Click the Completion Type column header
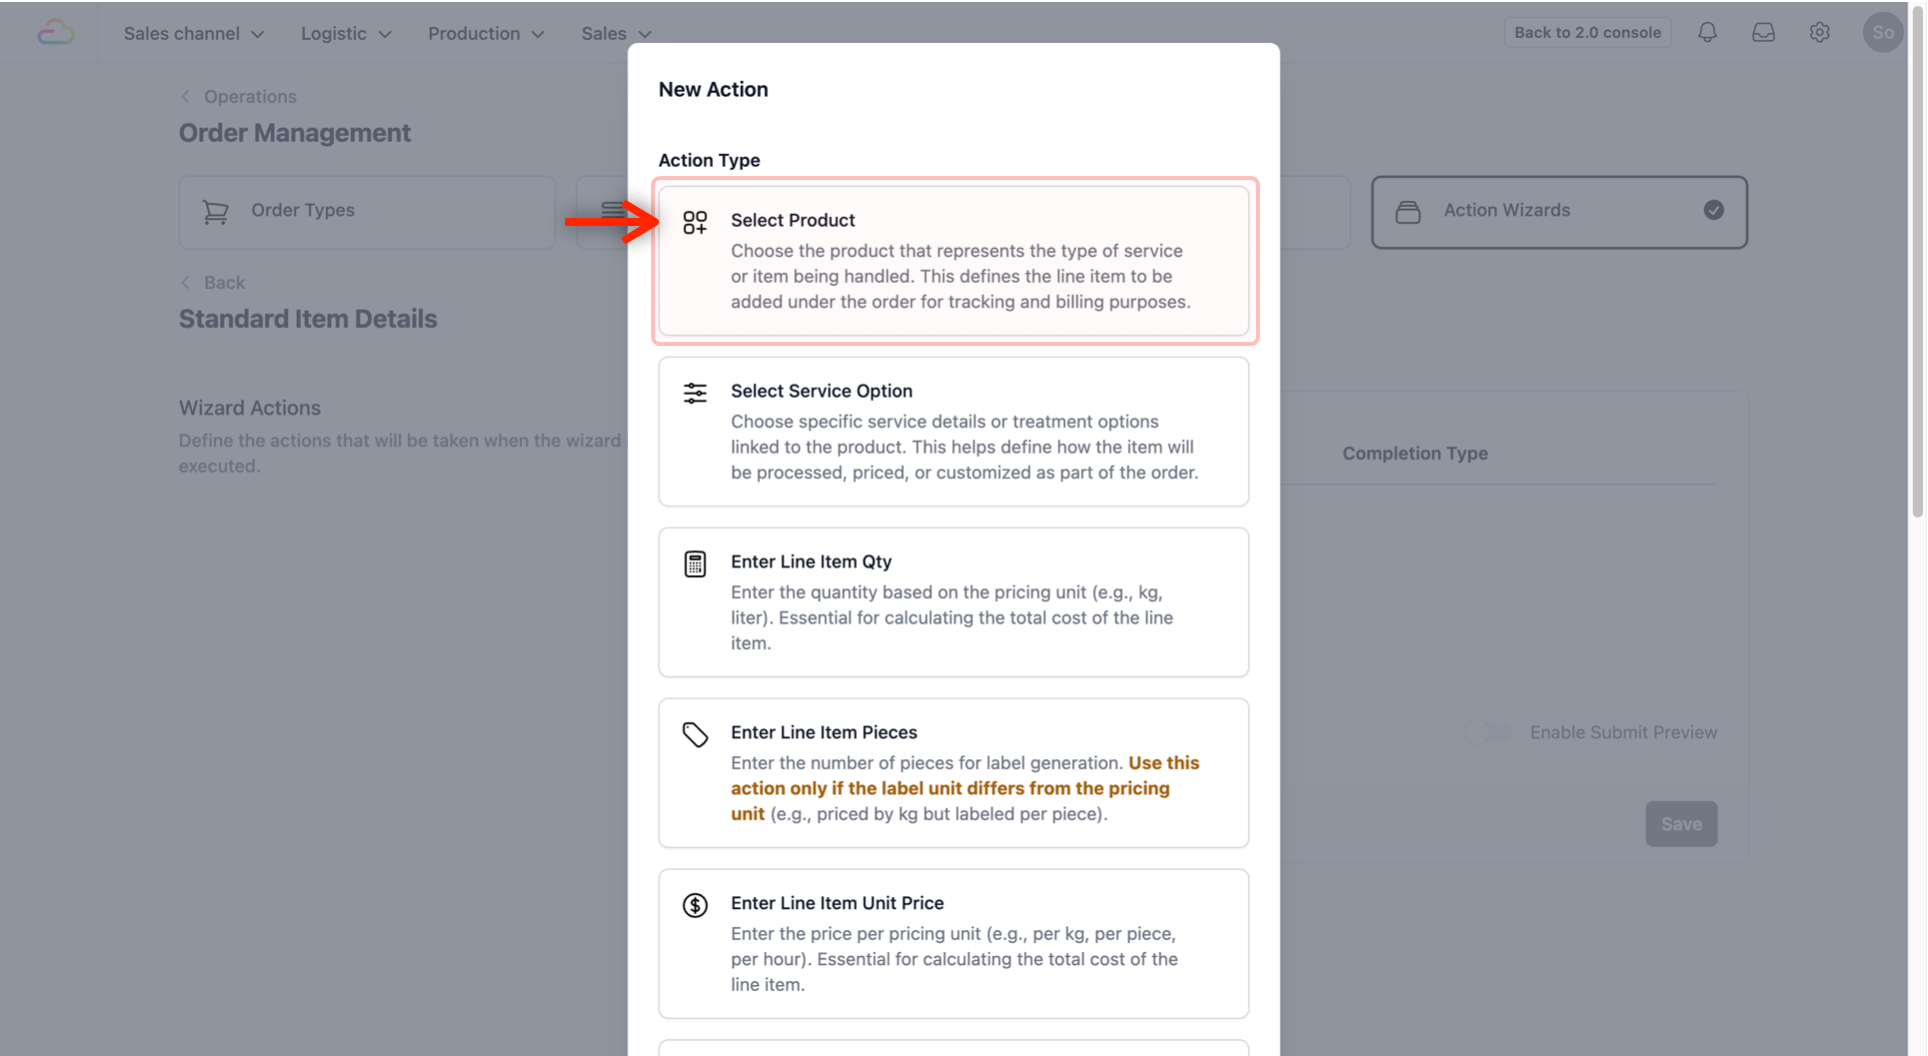Viewport: 1928px width, 1056px height. (1415, 453)
